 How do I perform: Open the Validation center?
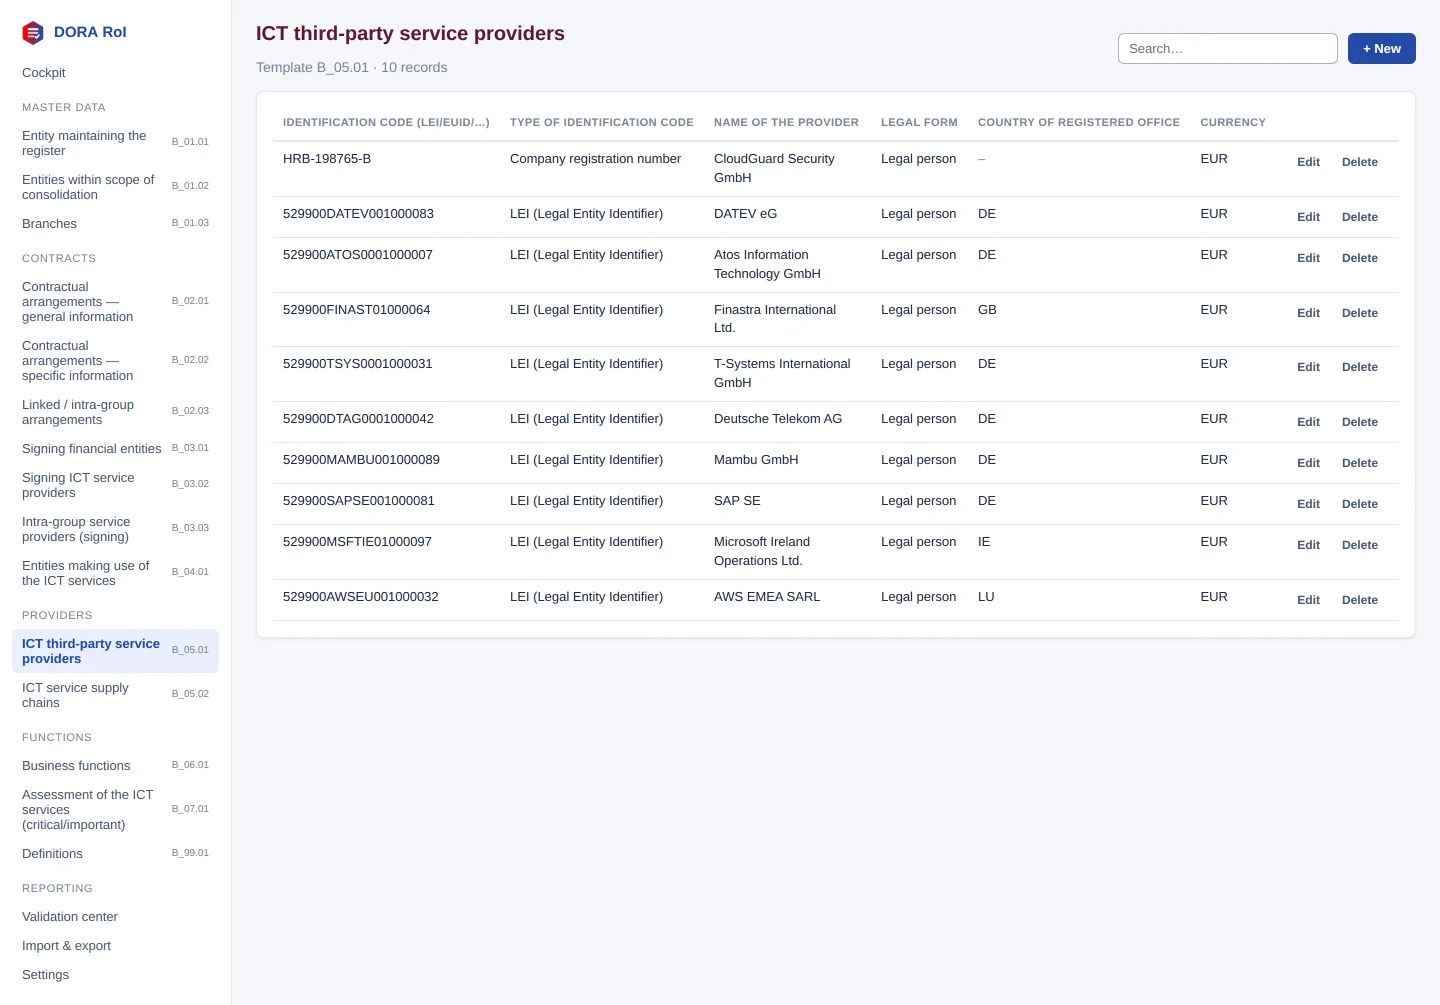click(x=115, y=917)
